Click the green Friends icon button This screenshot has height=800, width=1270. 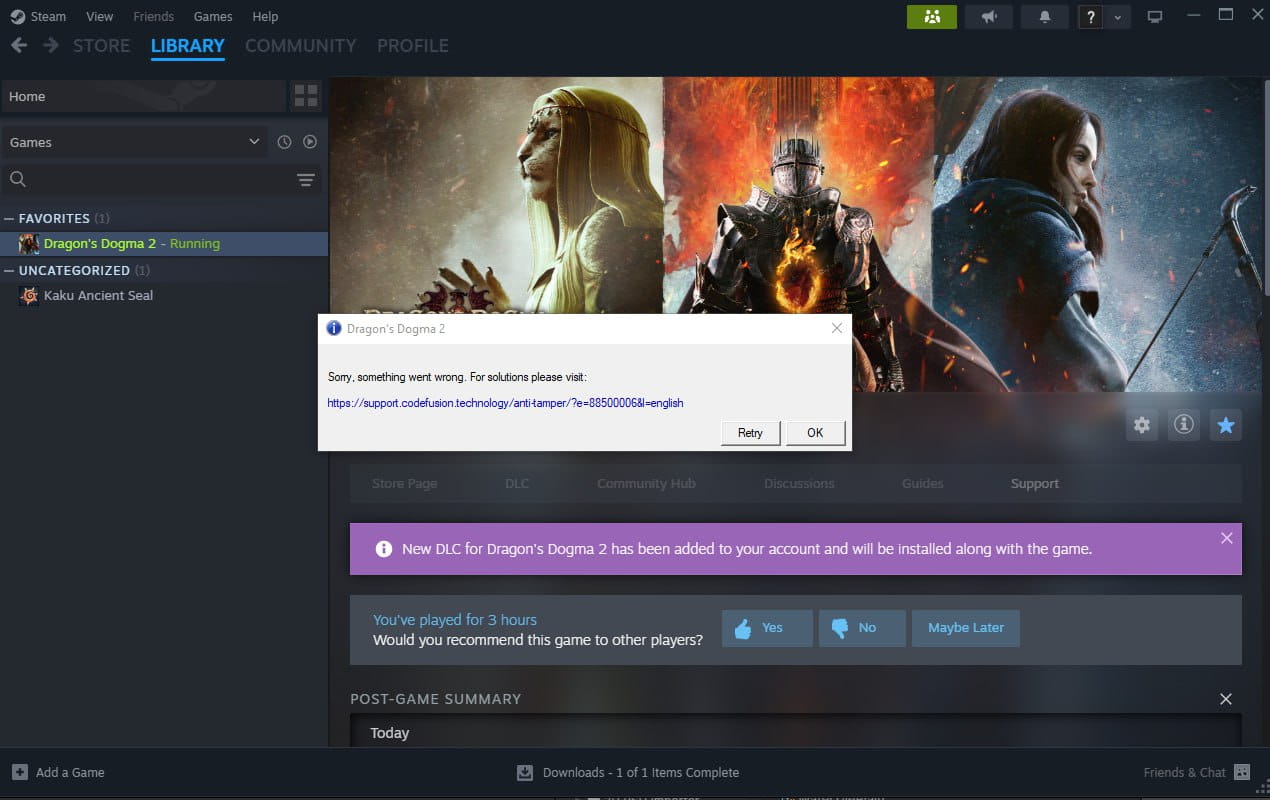tap(931, 17)
